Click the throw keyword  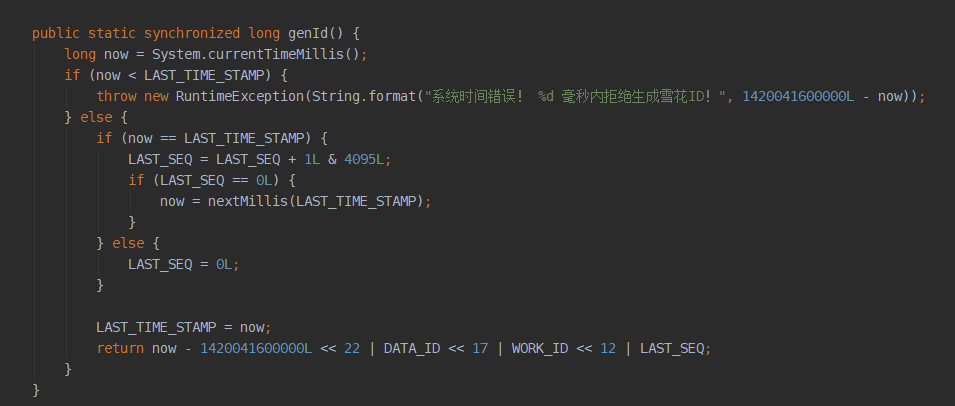[x=116, y=96]
